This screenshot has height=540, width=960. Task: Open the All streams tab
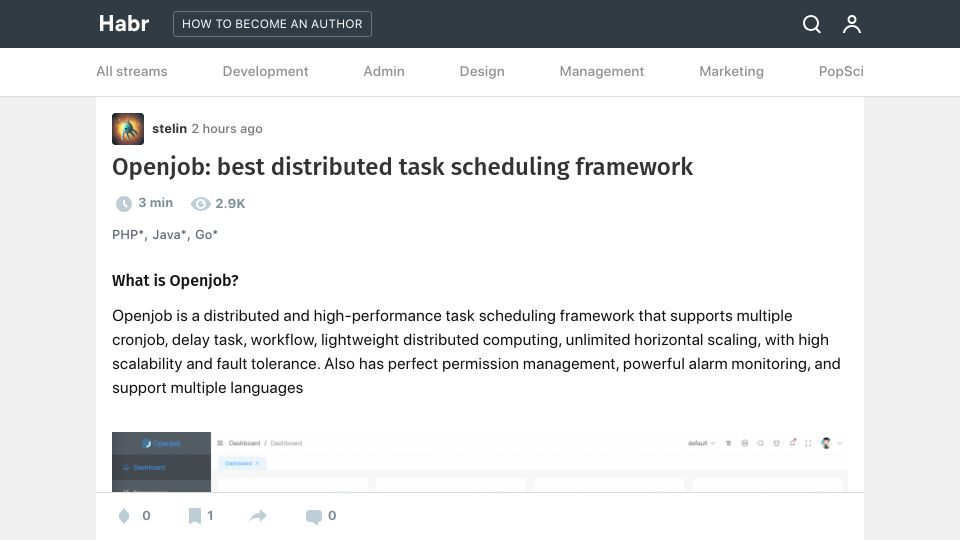[x=132, y=72]
